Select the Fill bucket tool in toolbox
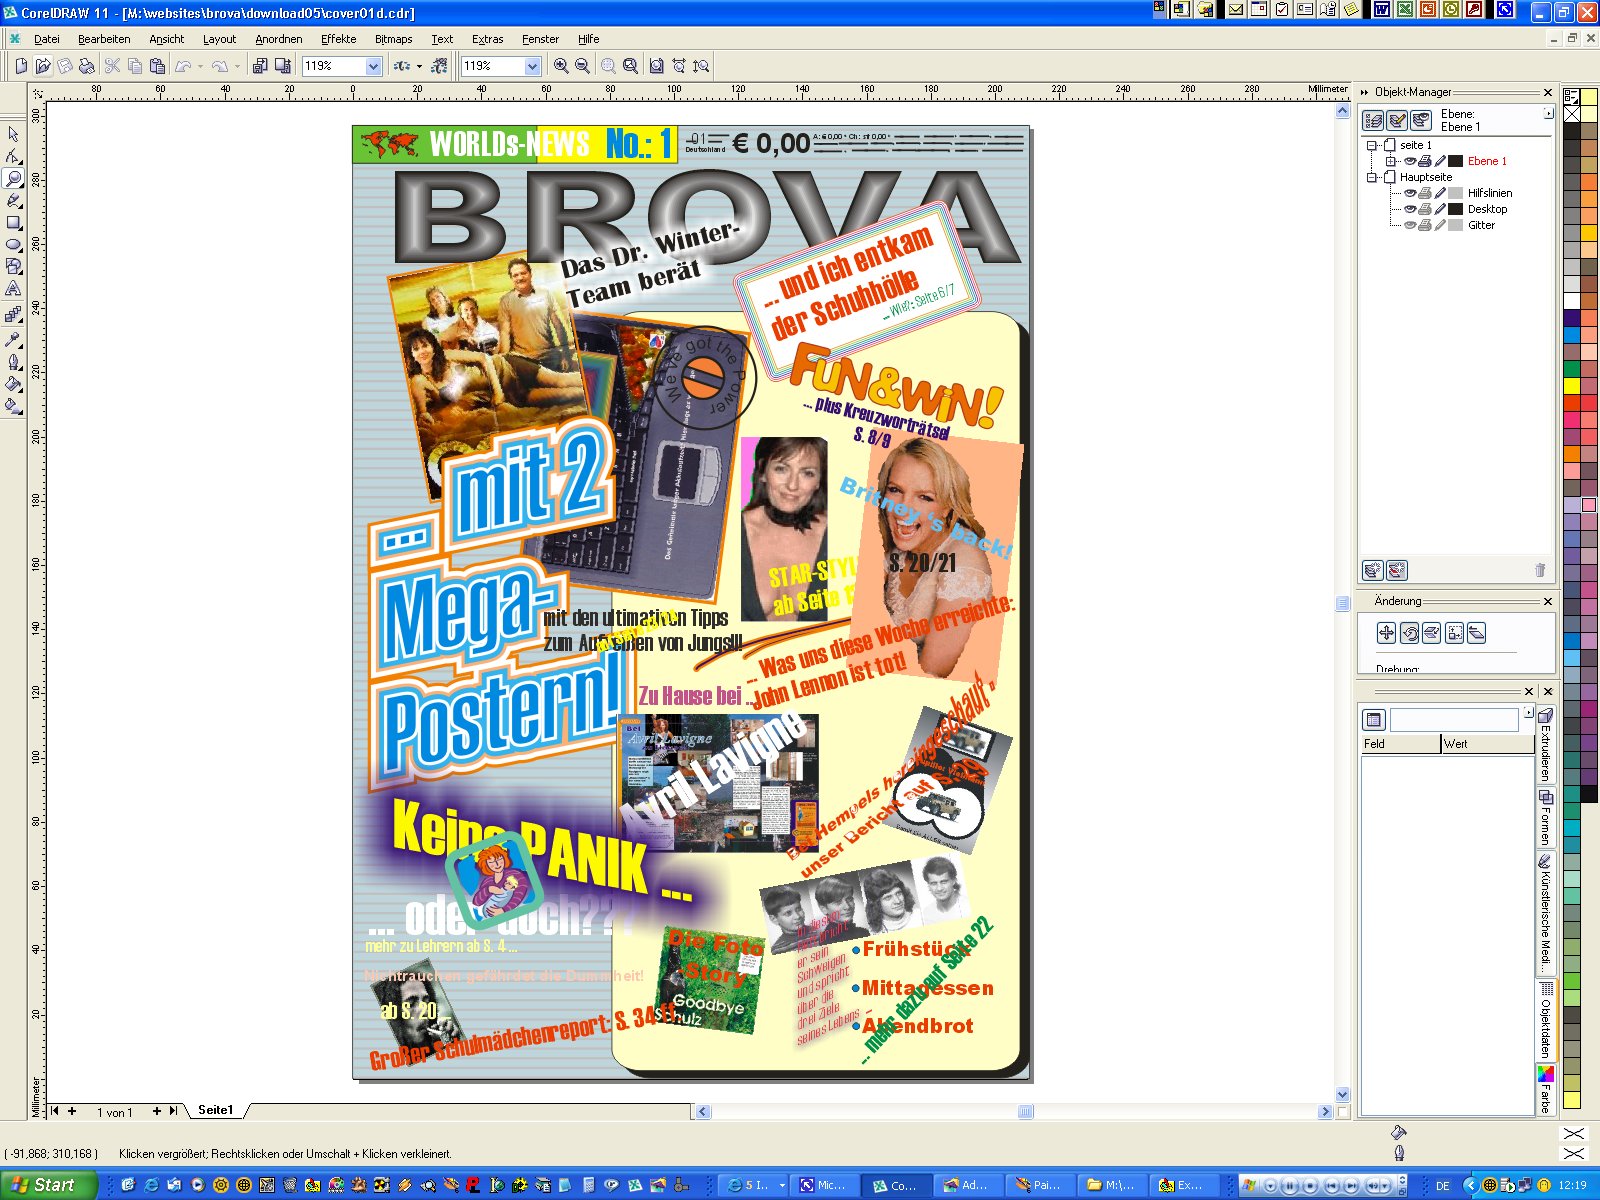 point(13,383)
